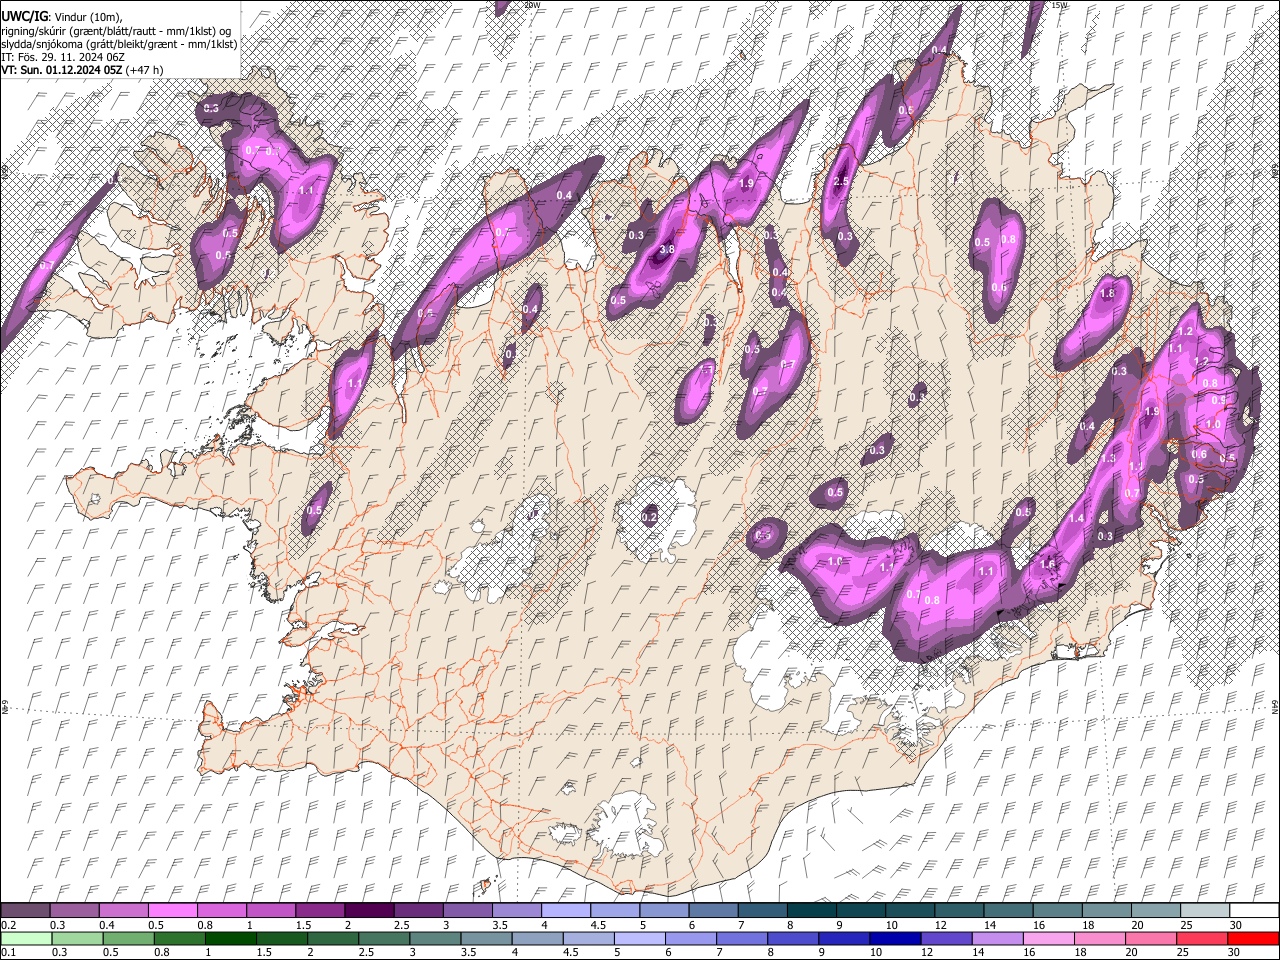Click the white 30 swatch ending the top legend
This screenshot has width=1280, height=960.
pyautogui.click(x=1254, y=911)
